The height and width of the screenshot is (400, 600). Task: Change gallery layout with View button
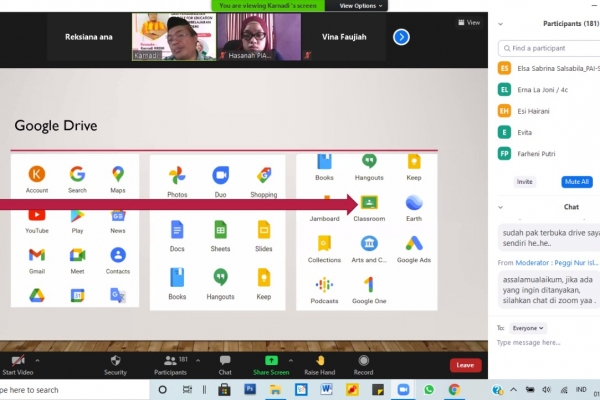click(x=469, y=23)
